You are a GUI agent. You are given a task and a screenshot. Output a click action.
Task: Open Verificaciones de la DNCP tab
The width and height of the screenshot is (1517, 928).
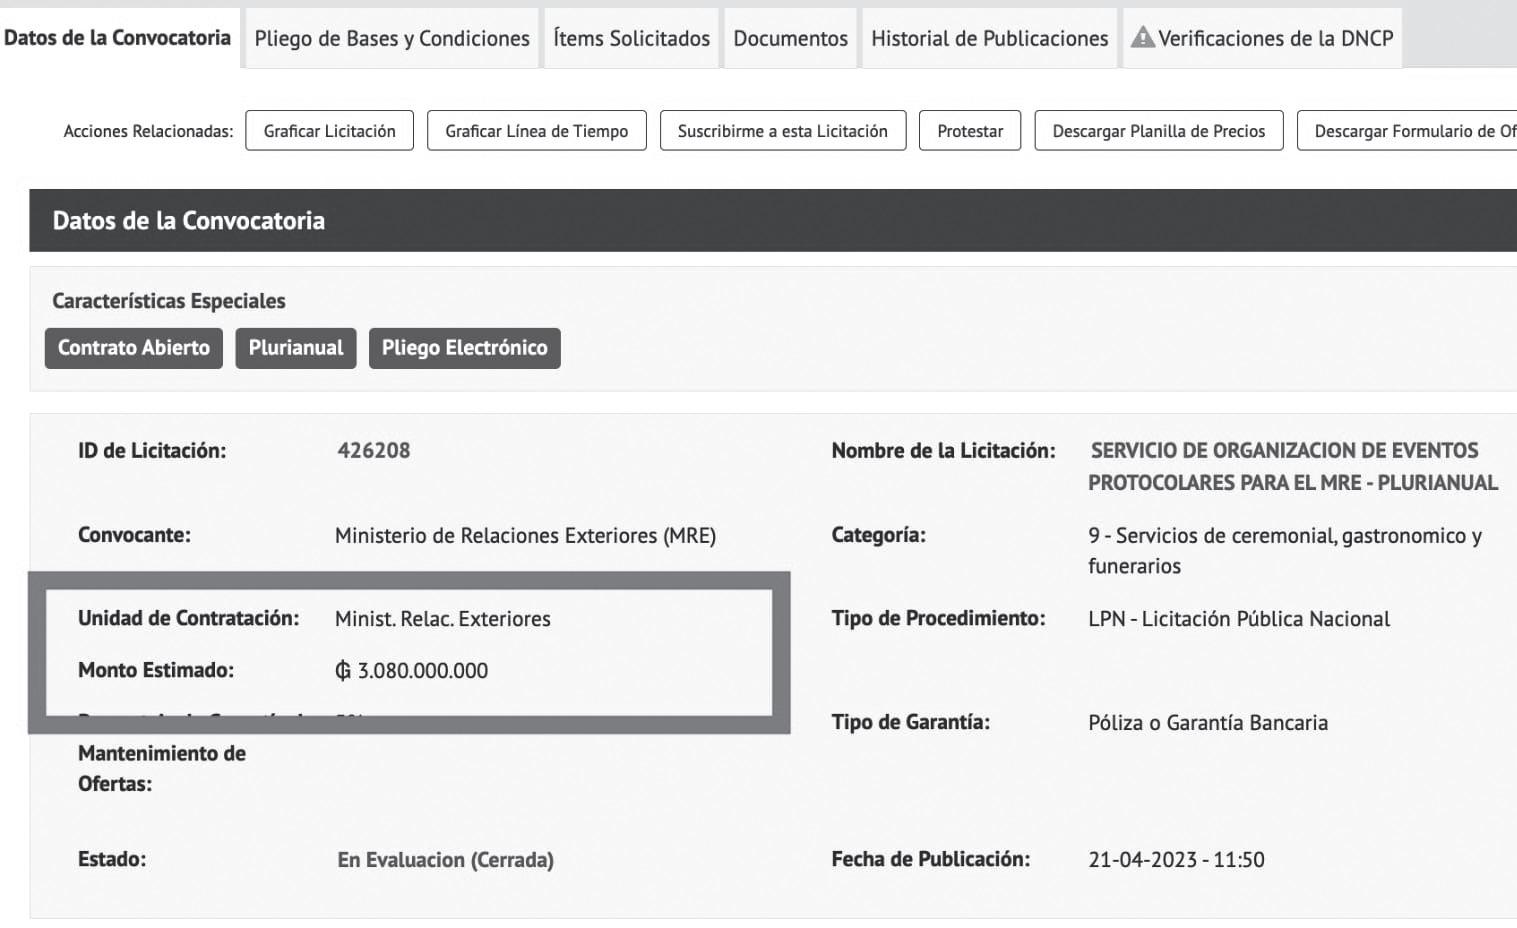pos(1262,38)
